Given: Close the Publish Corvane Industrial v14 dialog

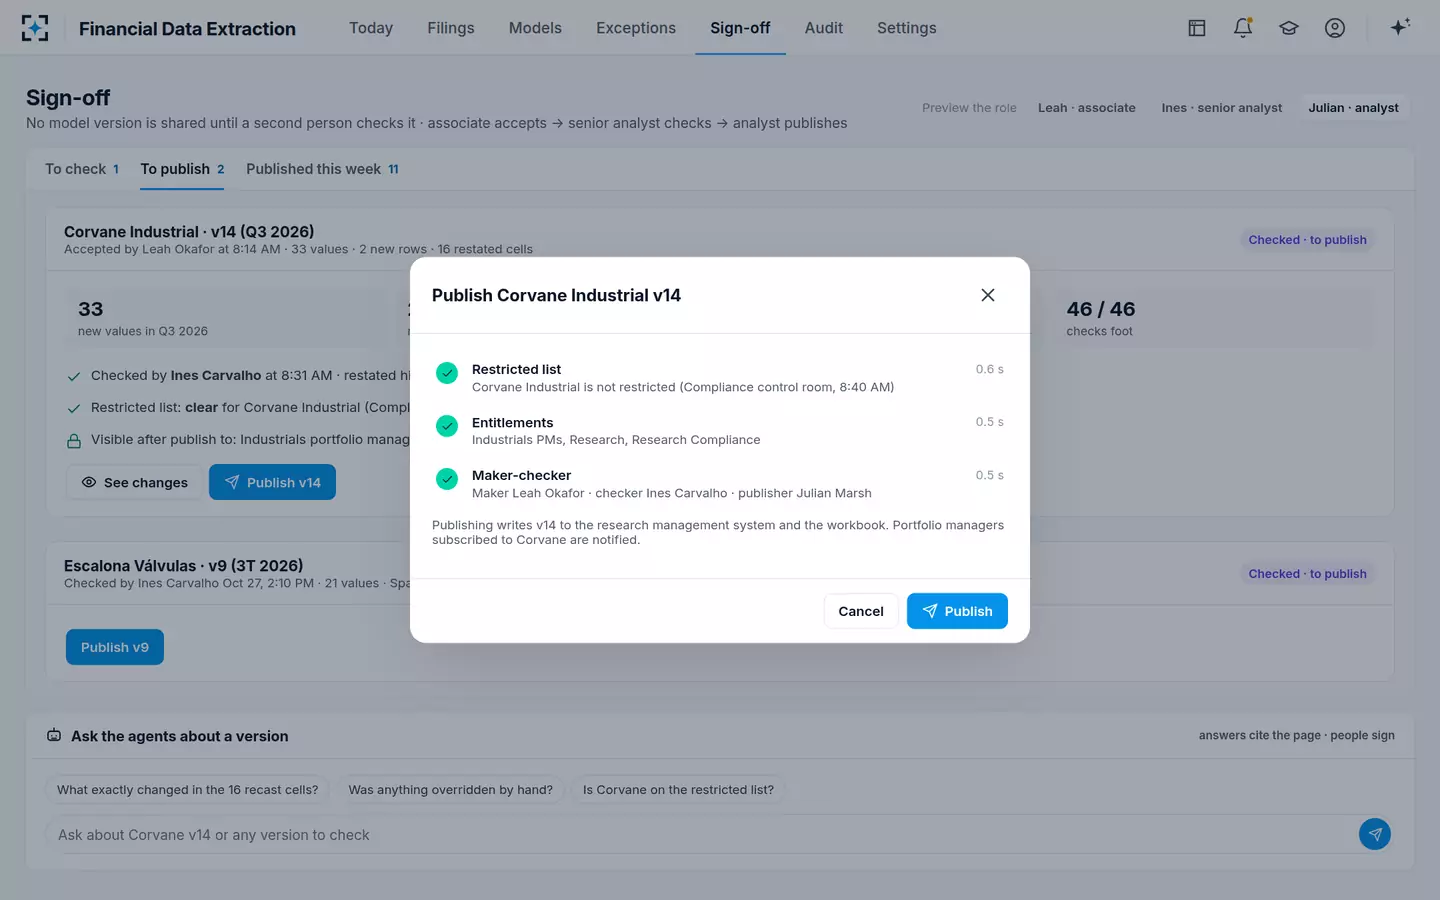Looking at the screenshot, I should 988,295.
